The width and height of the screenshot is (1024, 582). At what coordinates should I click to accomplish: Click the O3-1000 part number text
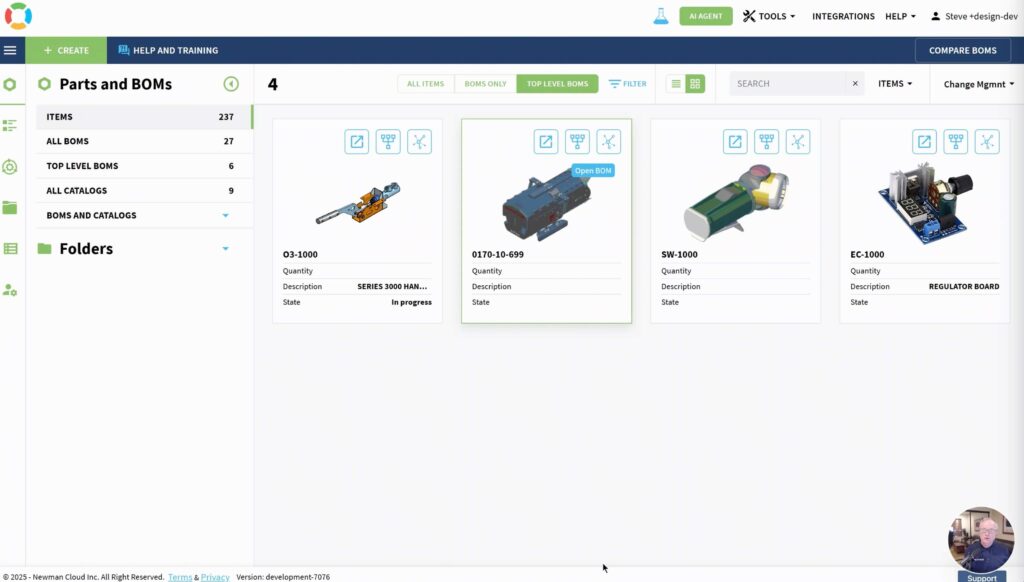pyautogui.click(x=300, y=255)
